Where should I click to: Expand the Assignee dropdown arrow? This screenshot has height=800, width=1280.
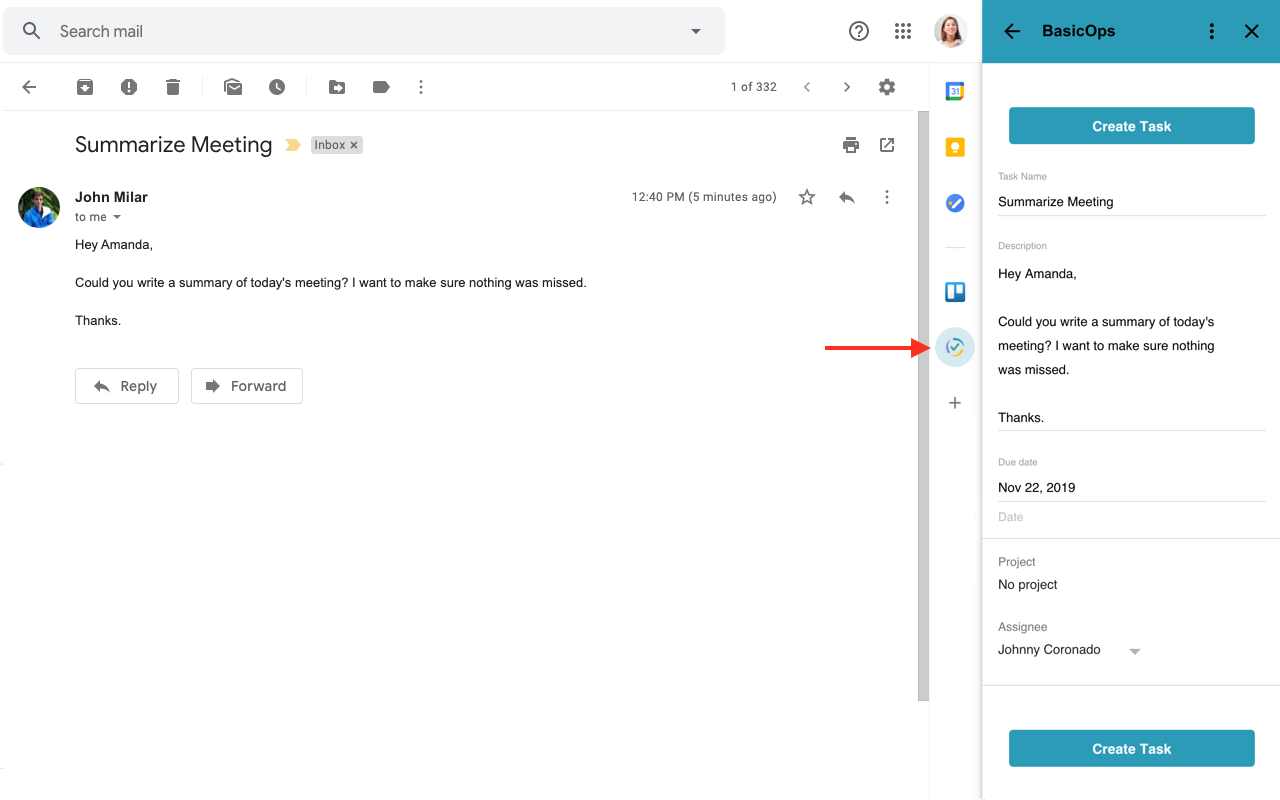click(x=1134, y=651)
